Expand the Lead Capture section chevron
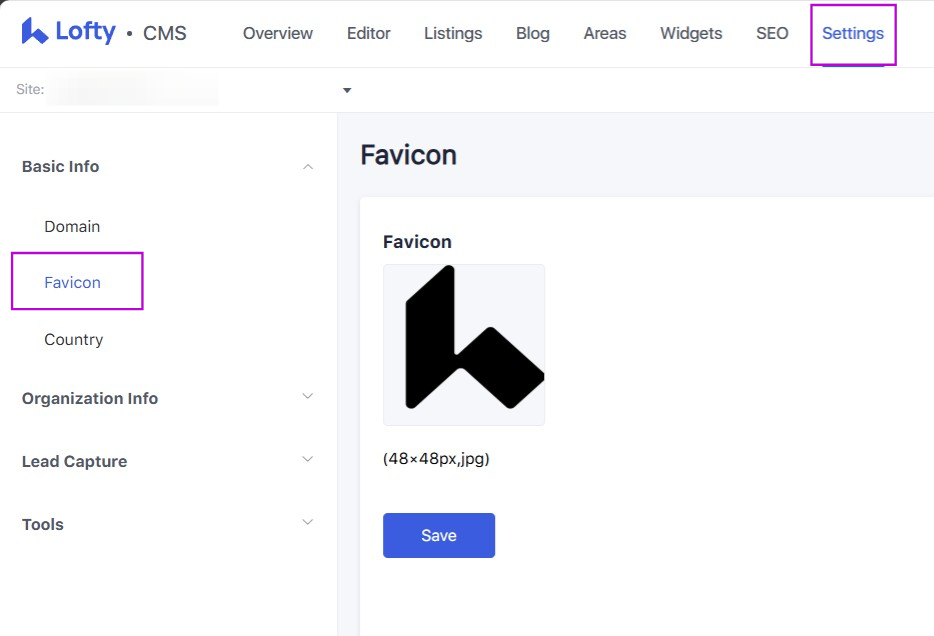The height and width of the screenshot is (636, 934). point(308,460)
